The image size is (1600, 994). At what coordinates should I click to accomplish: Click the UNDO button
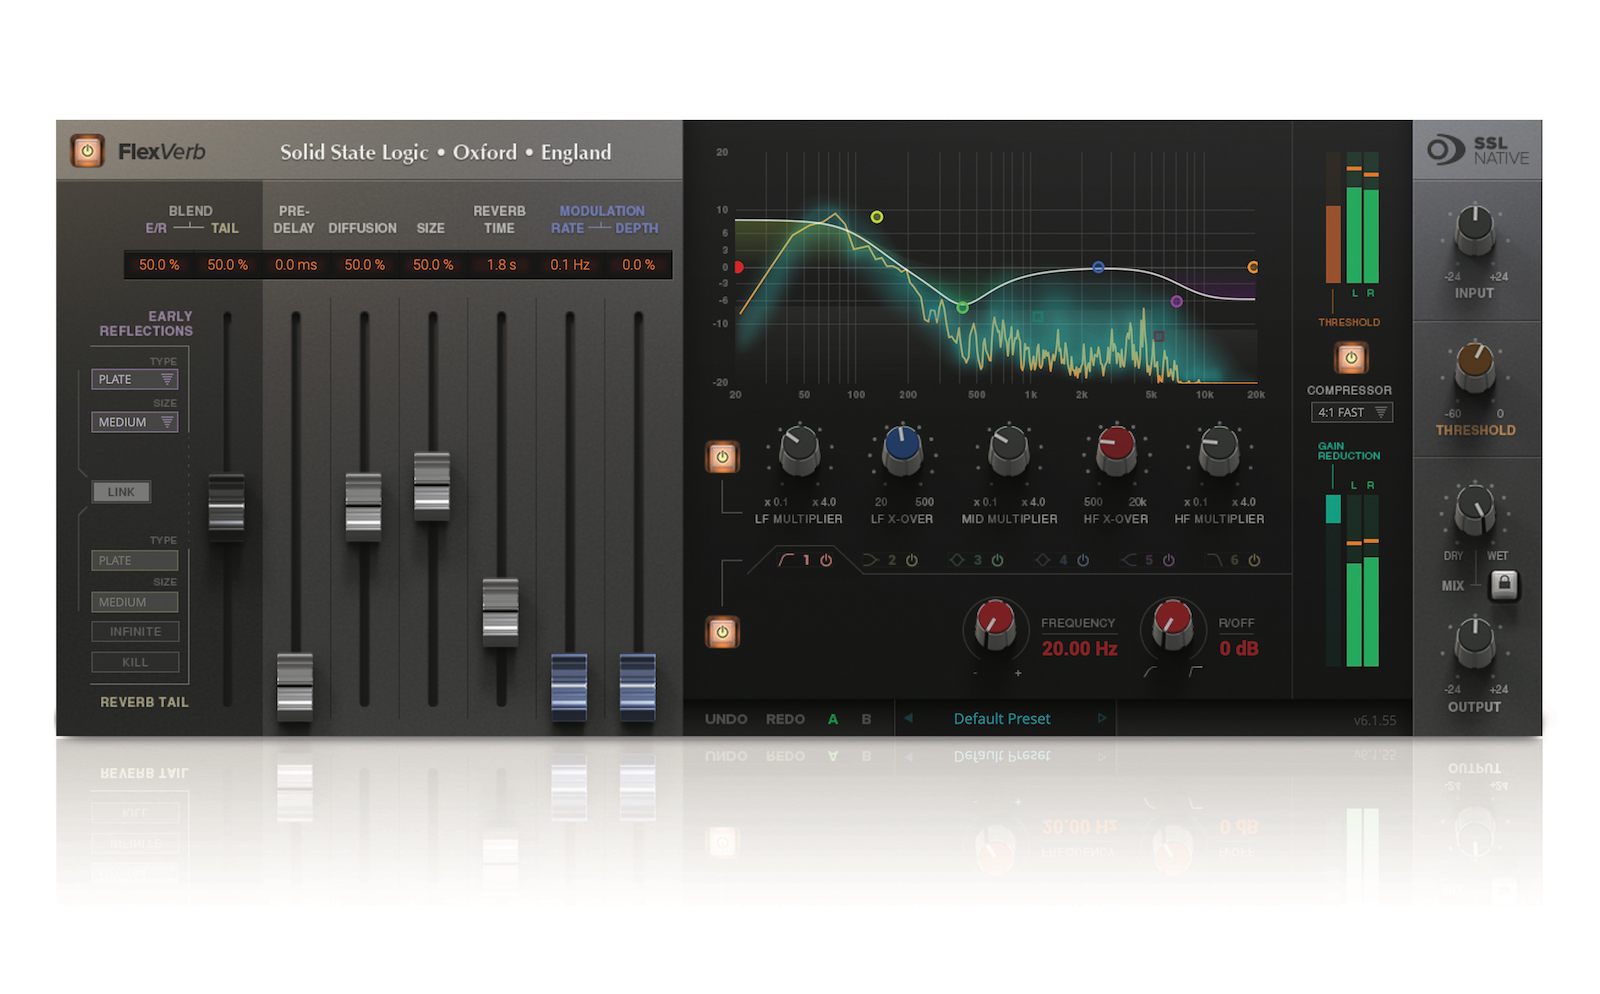(x=726, y=719)
